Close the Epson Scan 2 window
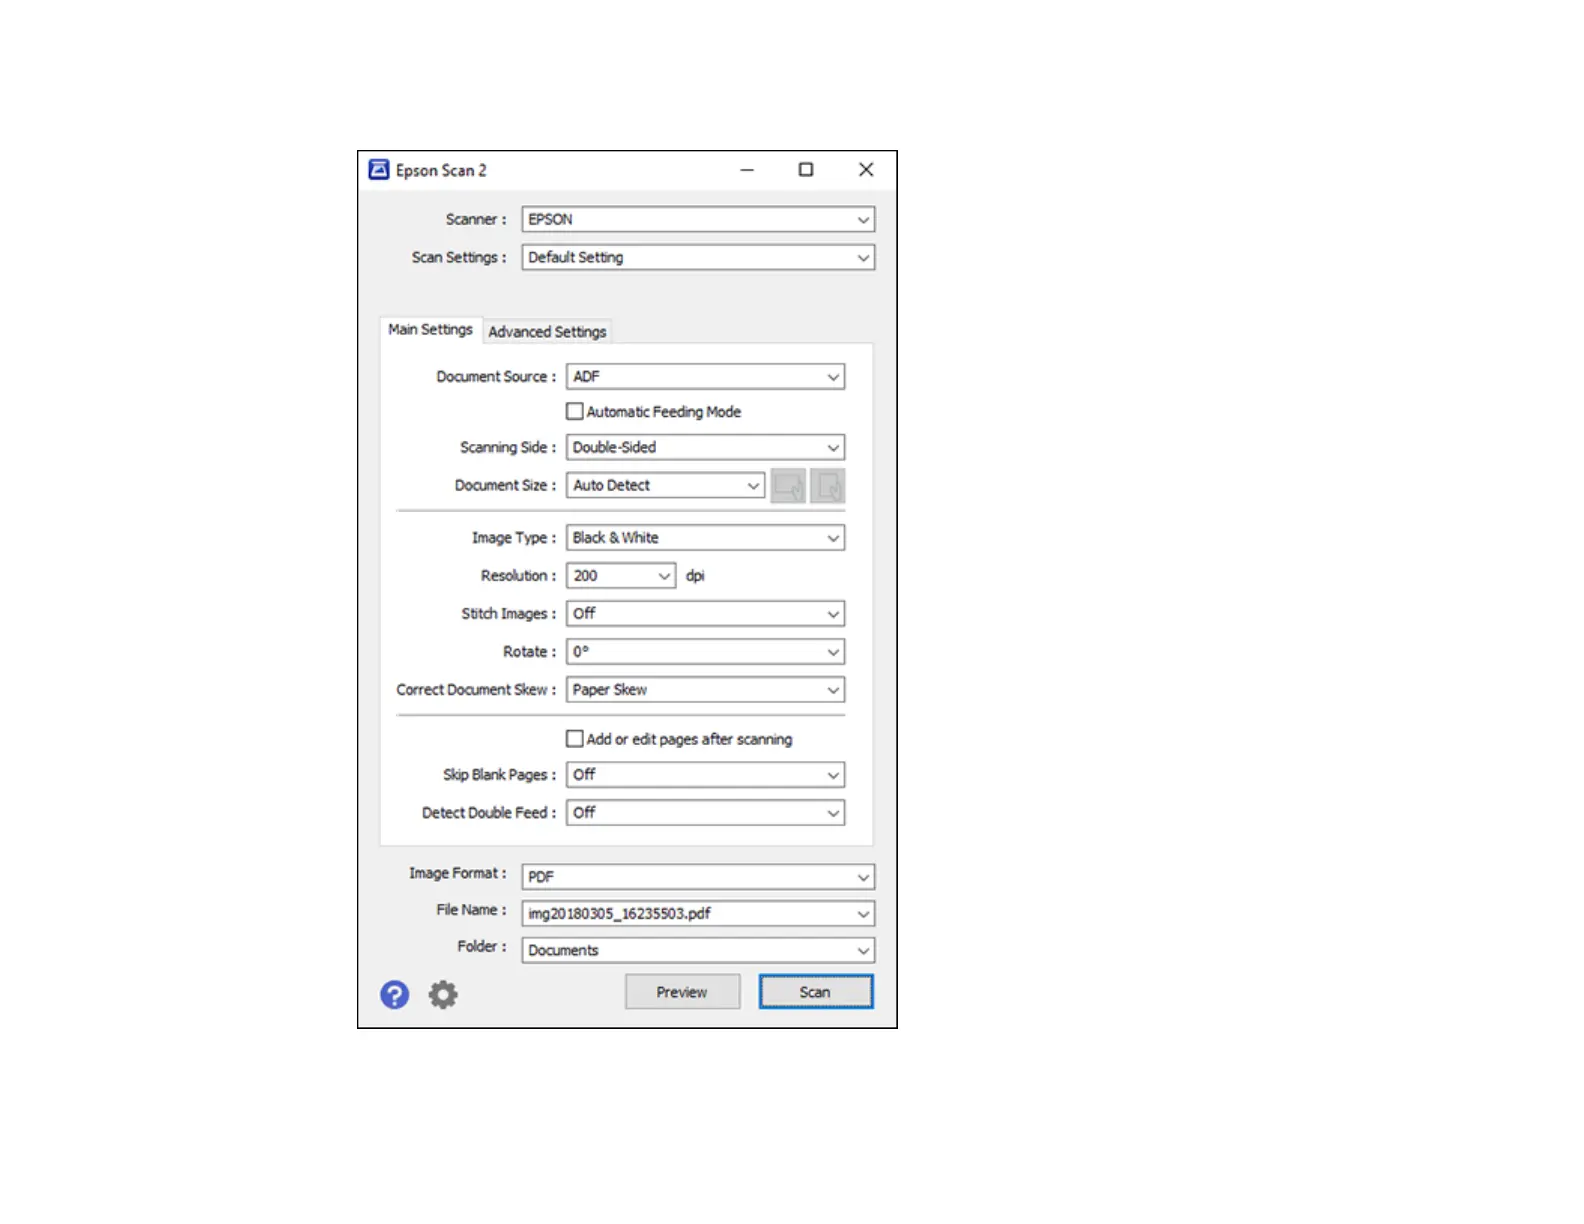 tap(866, 170)
